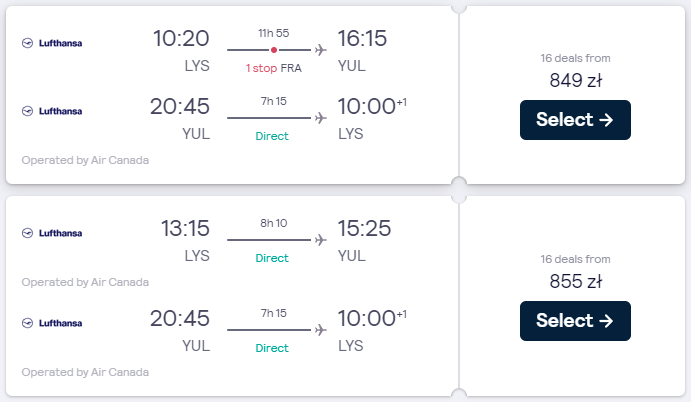
Task: Click the 10:20 departure time
Action: coord(181,38)
